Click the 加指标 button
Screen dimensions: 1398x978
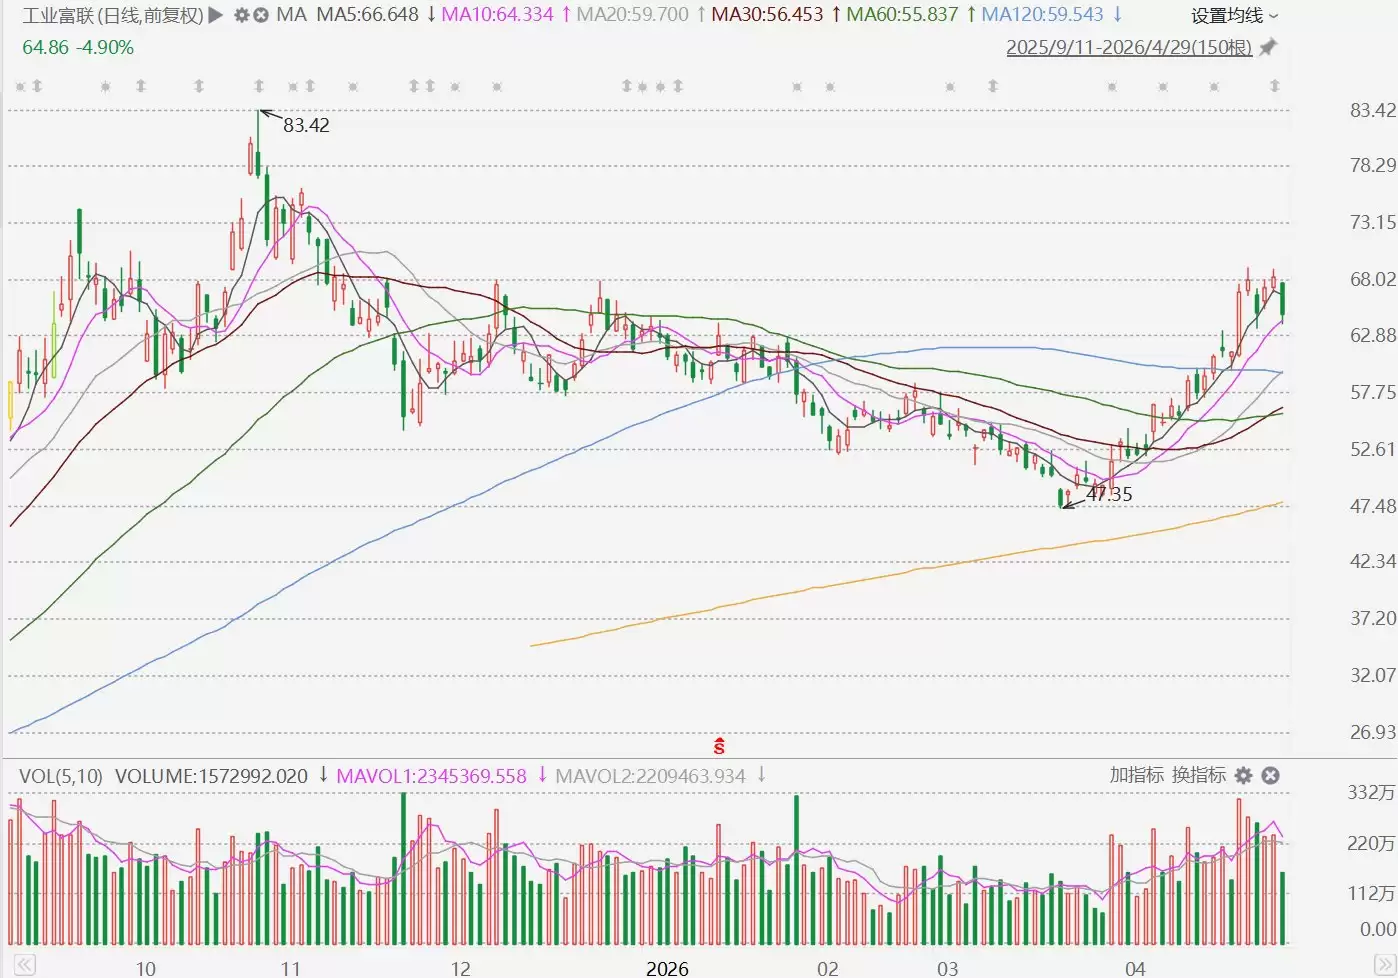pos(1136,775)
